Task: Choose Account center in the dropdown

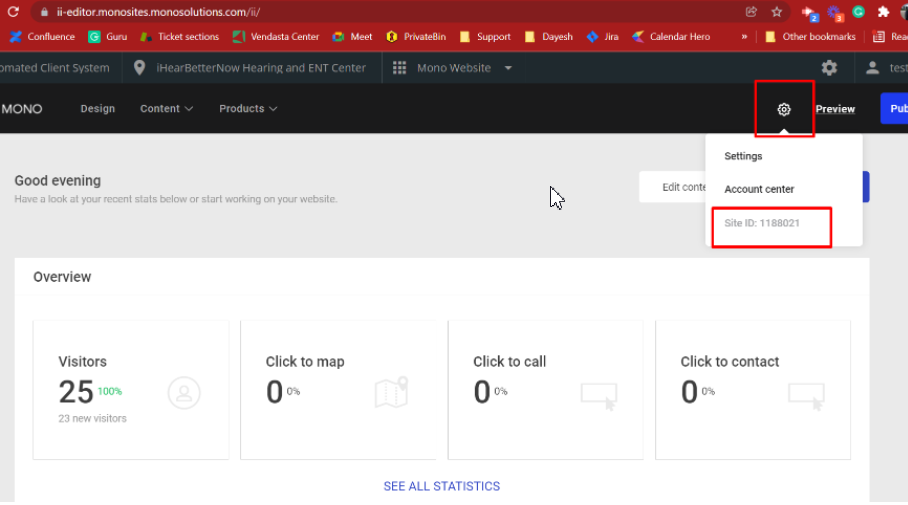Action: pyautogui.click(x=759, y=189)
